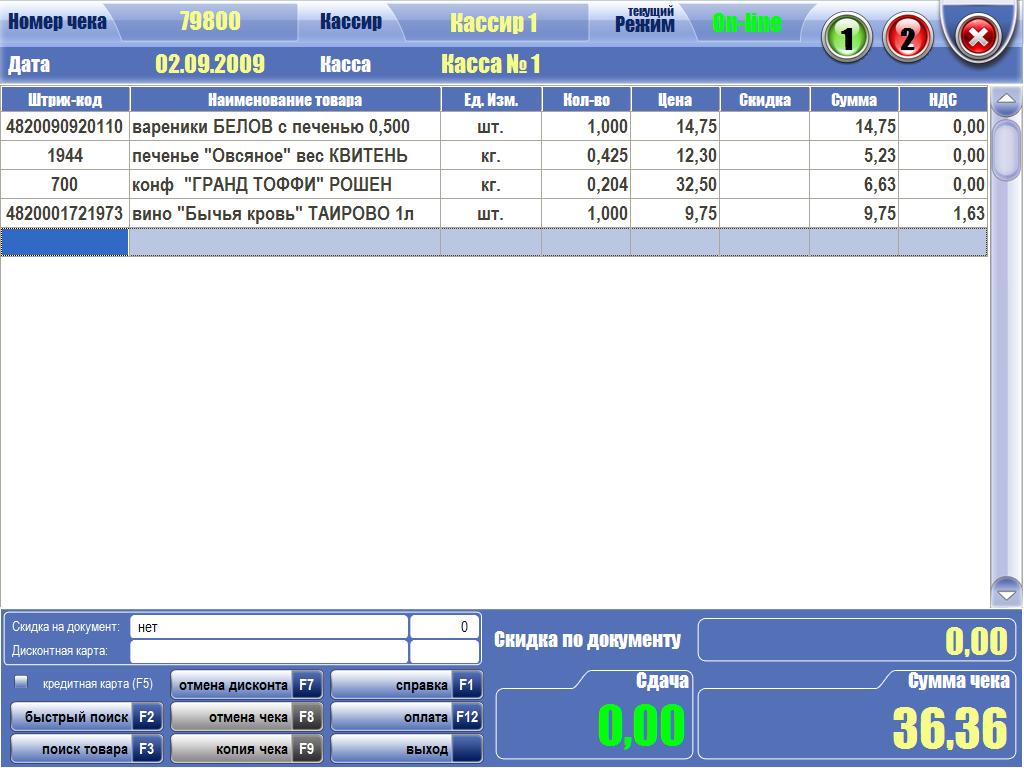Click the F1 key badge for справка
This screenshot has width=1024, height=768.
tap(467, 685)
